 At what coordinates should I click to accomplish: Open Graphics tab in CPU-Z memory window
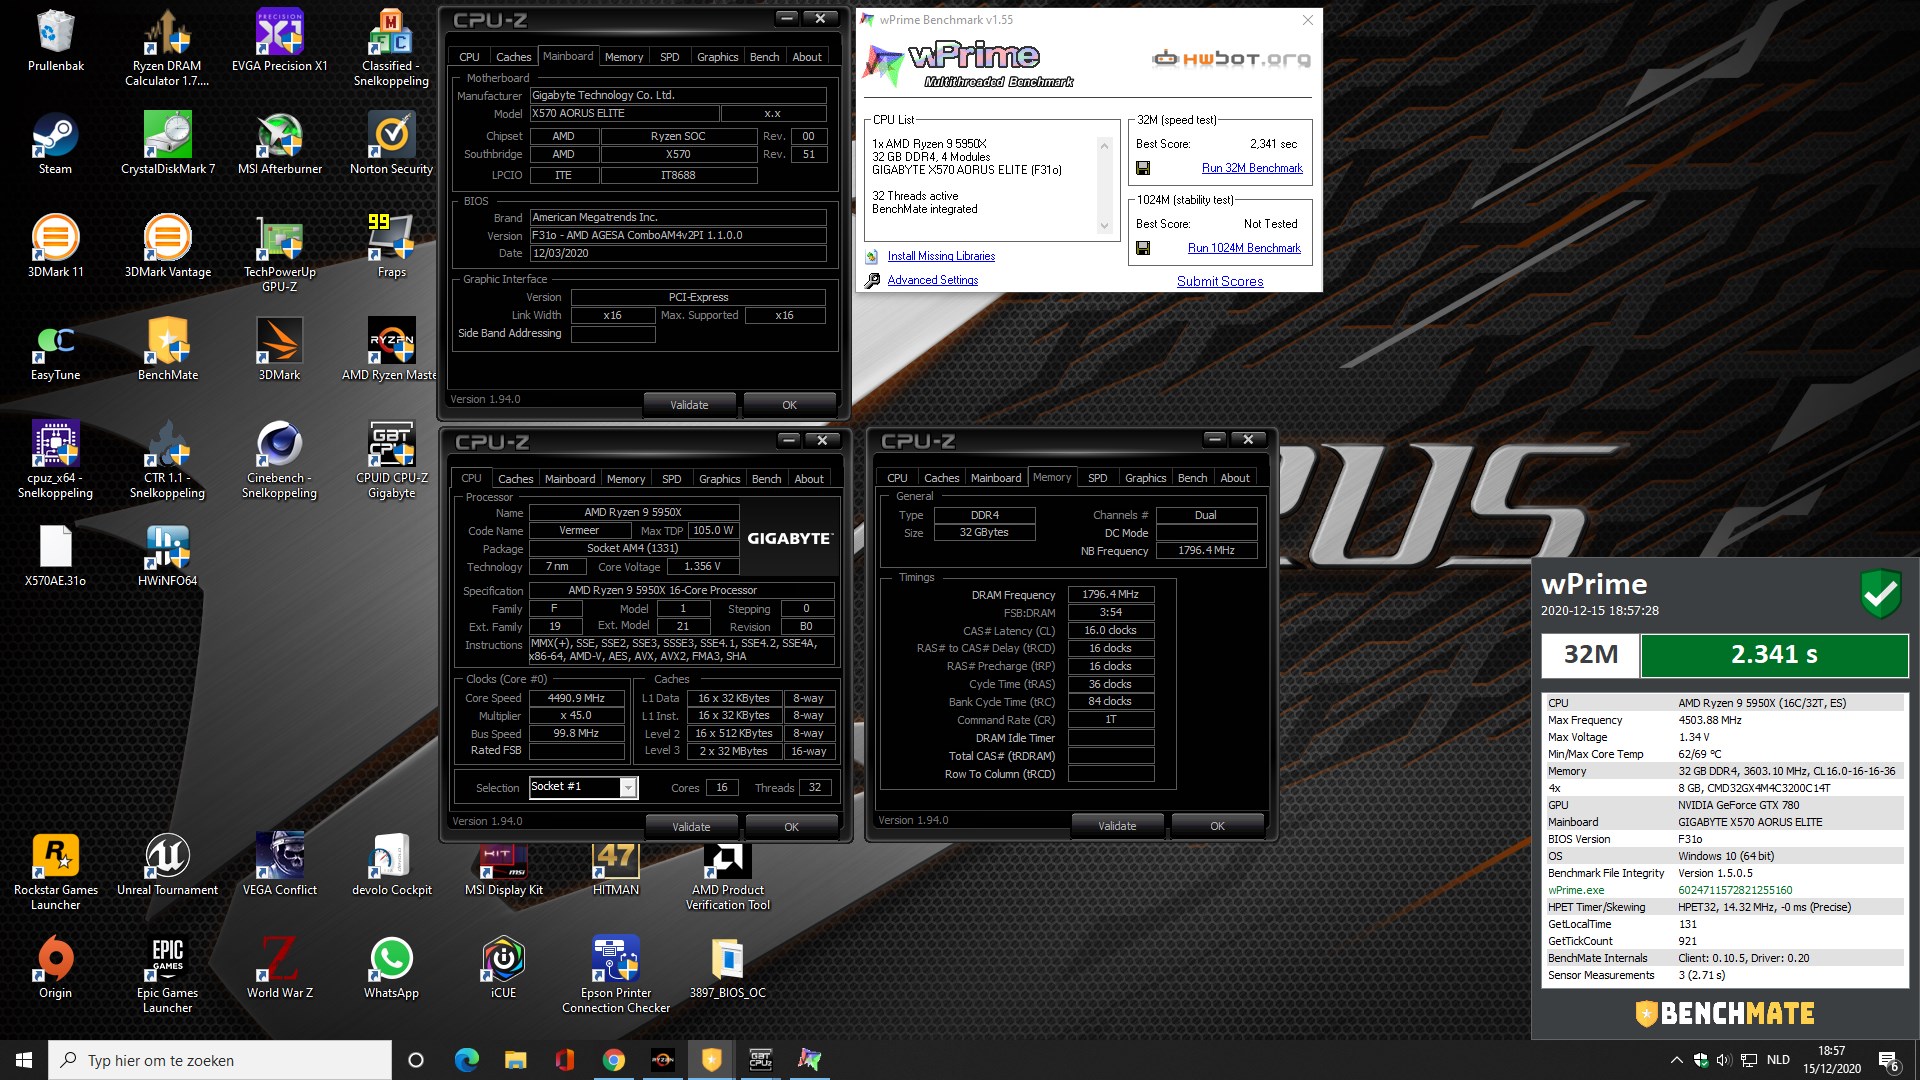click(x=1146, y=478)
